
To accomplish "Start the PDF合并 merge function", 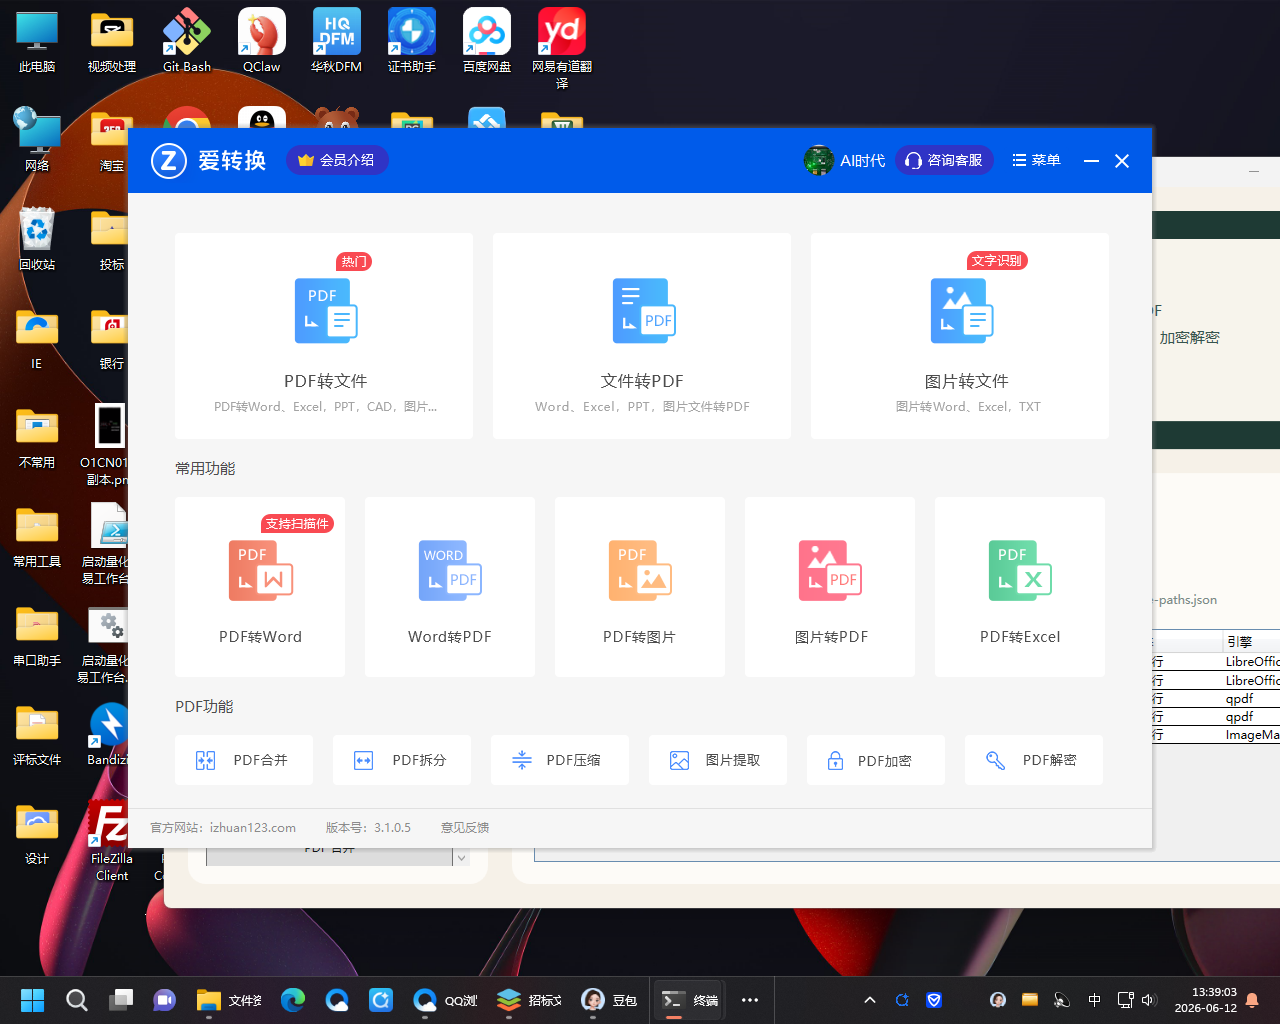I will coord(244,760).
